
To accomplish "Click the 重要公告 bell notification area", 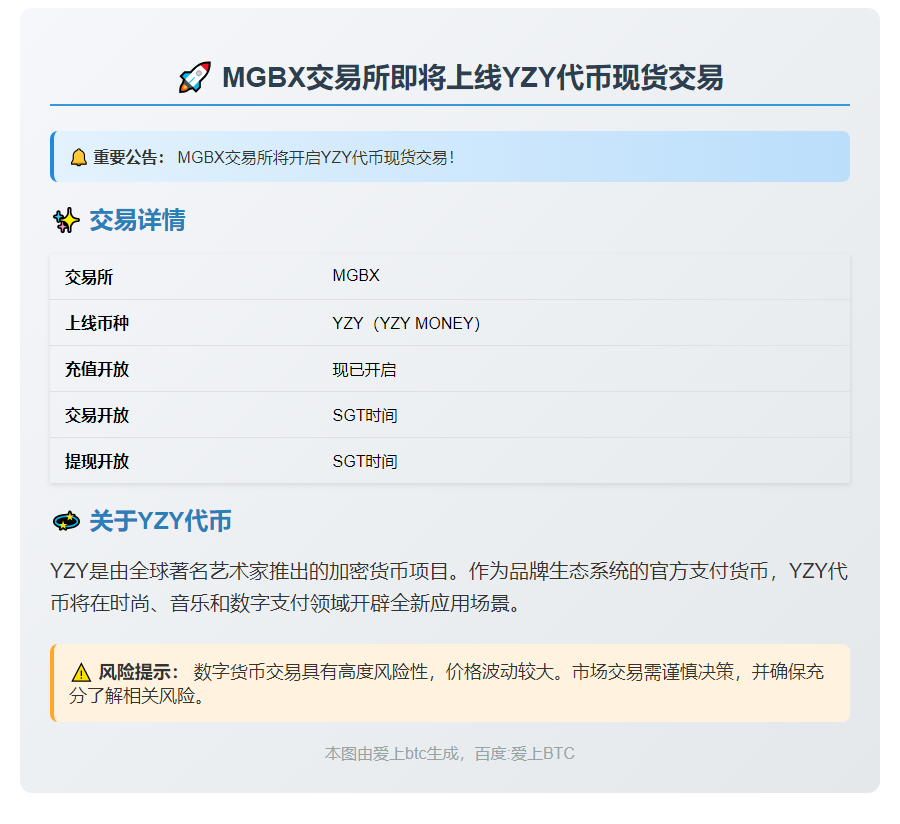I will (122, 156).
